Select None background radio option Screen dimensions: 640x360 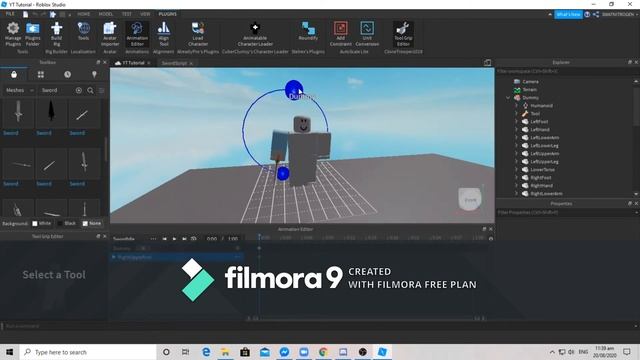click(x=91, y=223)
